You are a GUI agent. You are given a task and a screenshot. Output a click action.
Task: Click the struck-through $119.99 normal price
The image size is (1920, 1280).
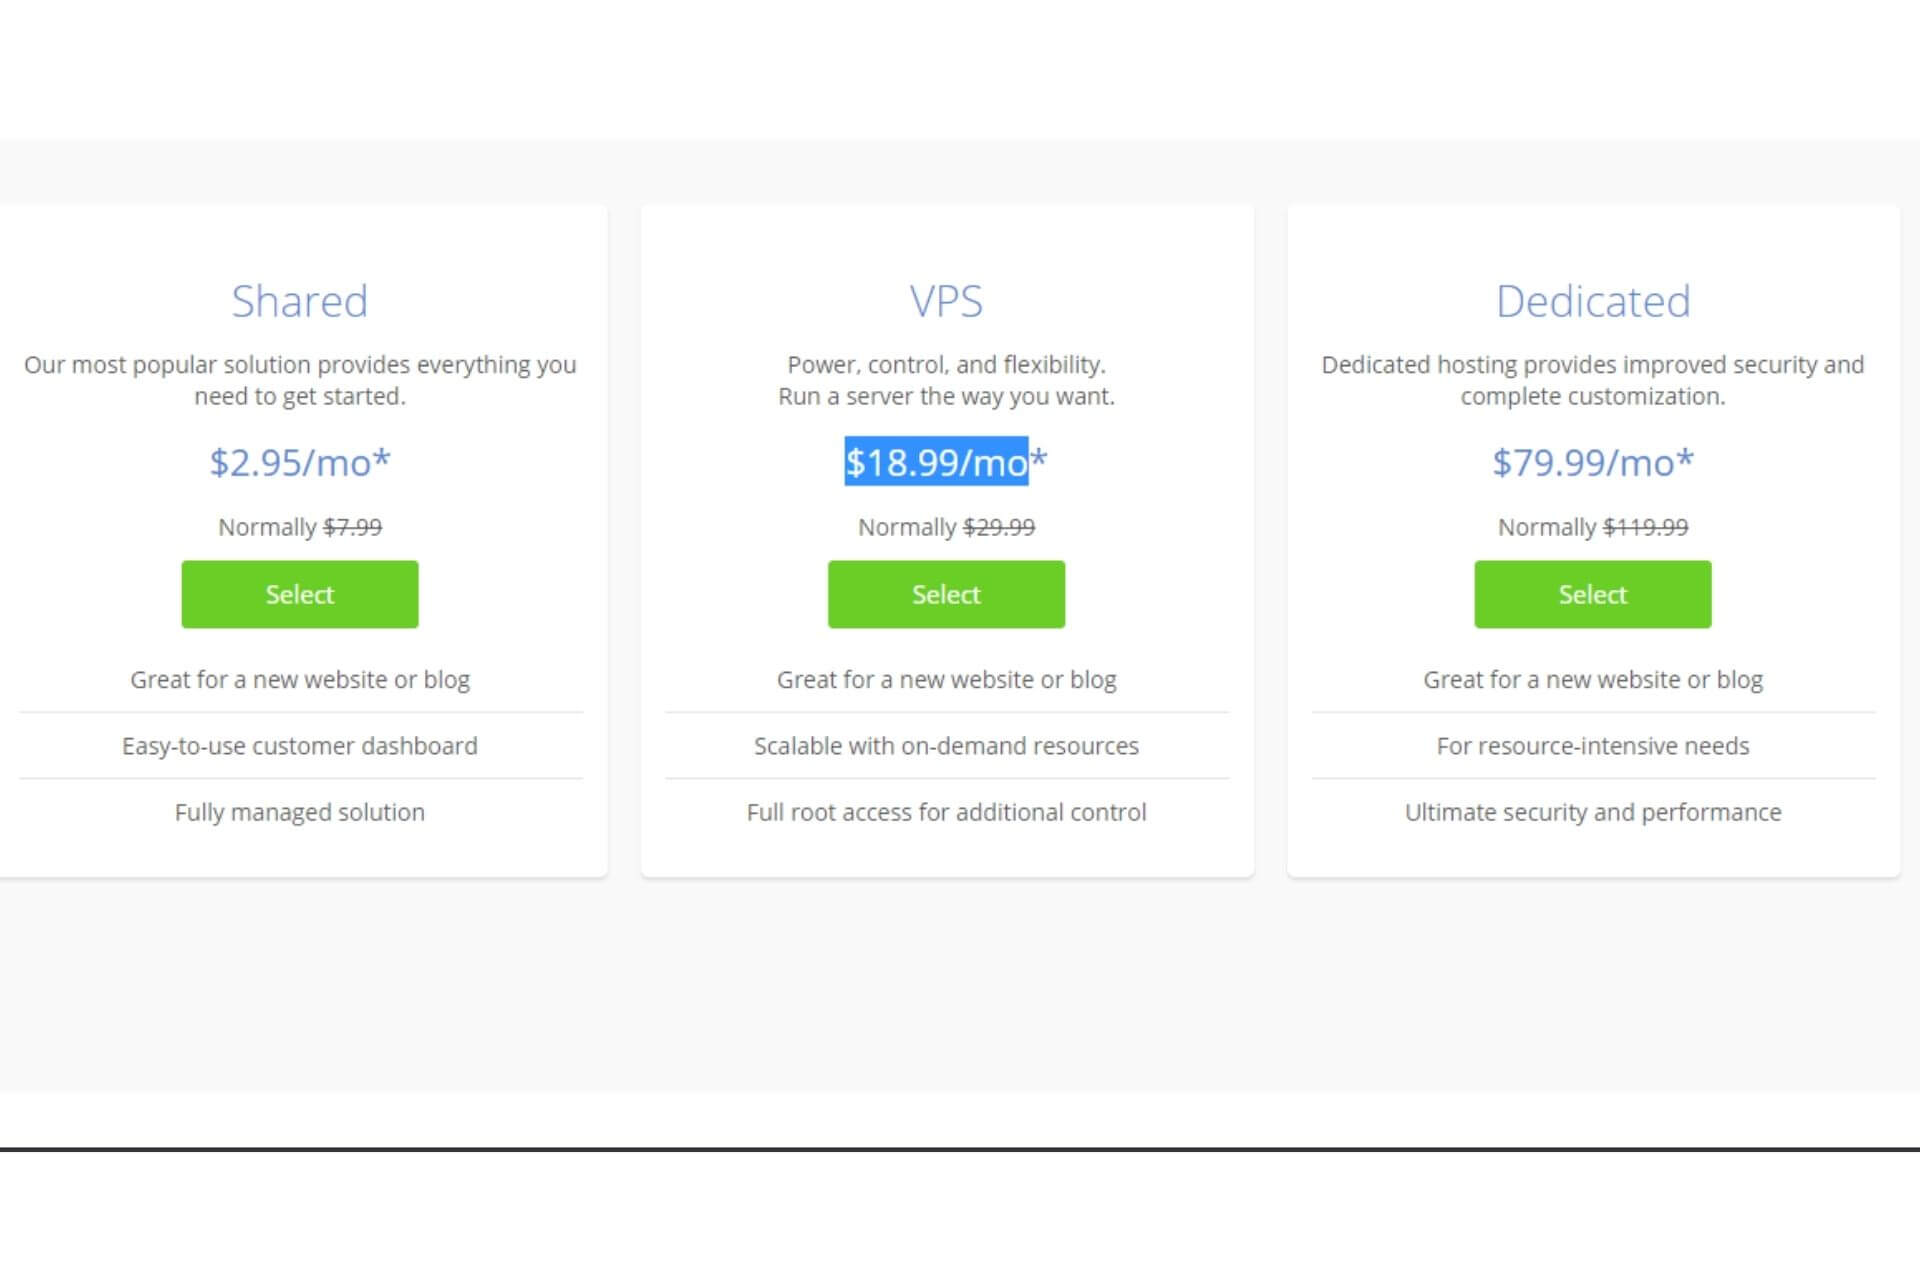click(x=1645, y=527)
